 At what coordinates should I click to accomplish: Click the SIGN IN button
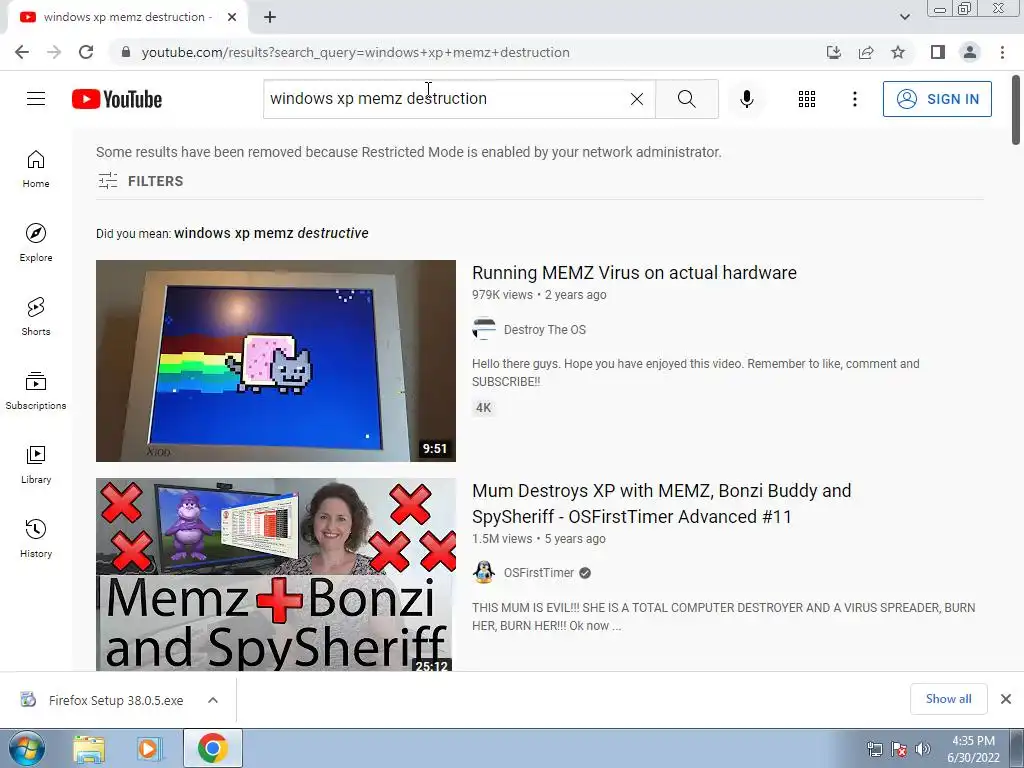point(937,99)
